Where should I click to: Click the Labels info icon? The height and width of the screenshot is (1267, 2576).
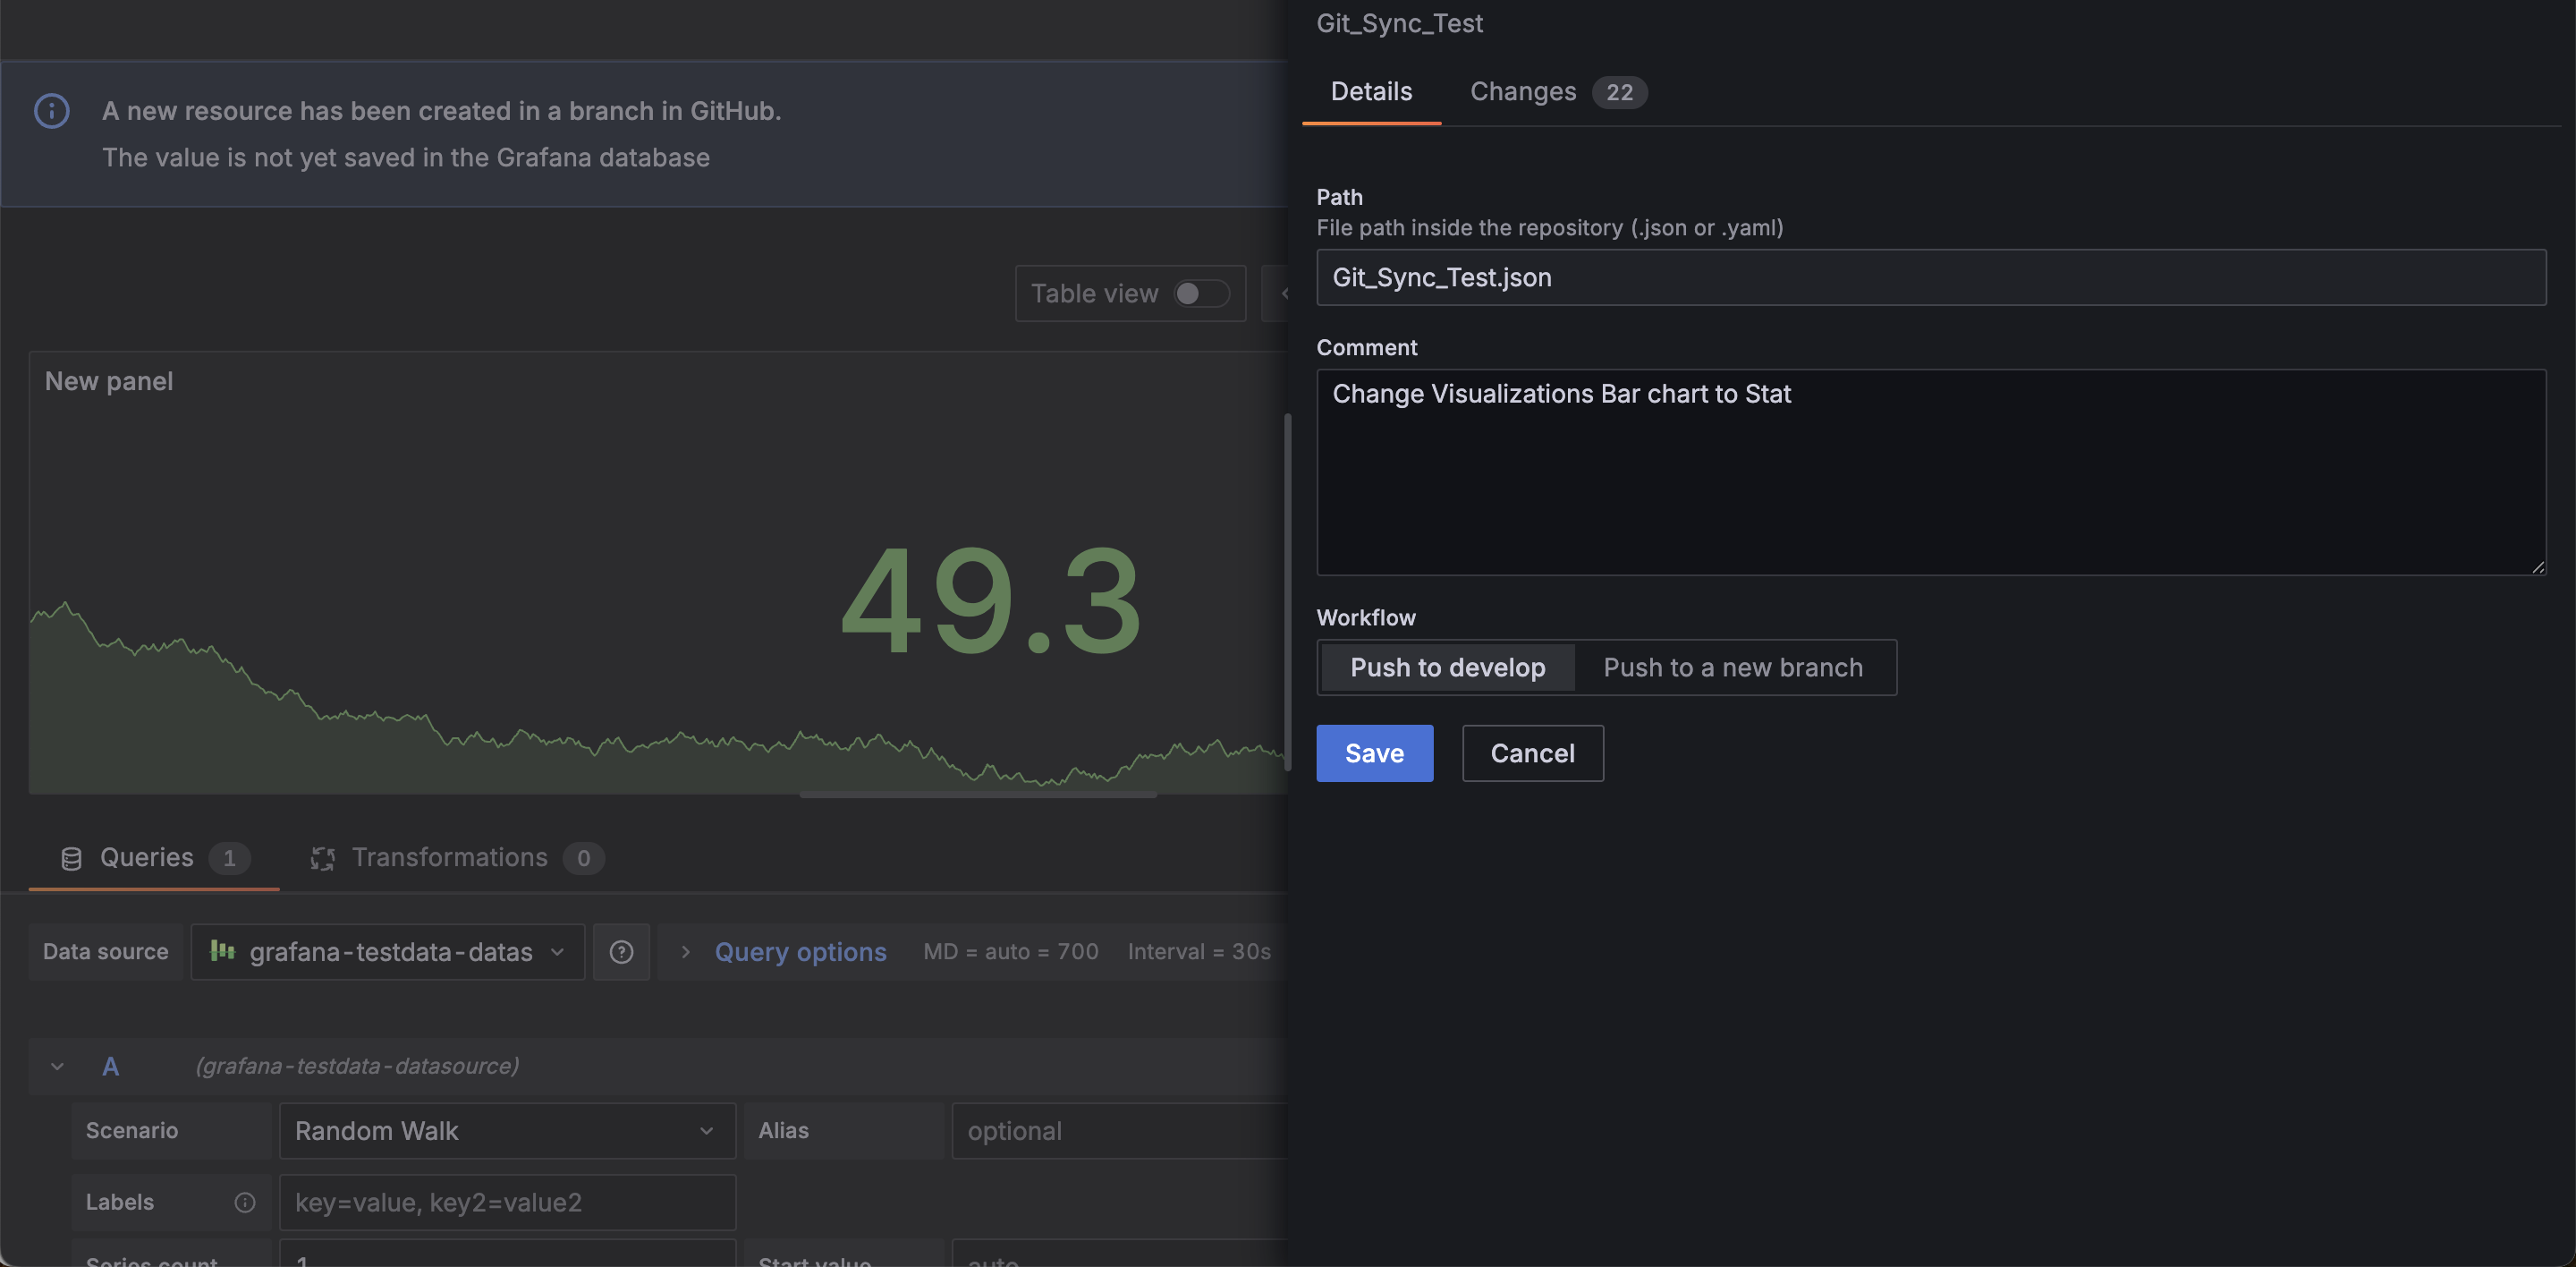coord(245,1202)
